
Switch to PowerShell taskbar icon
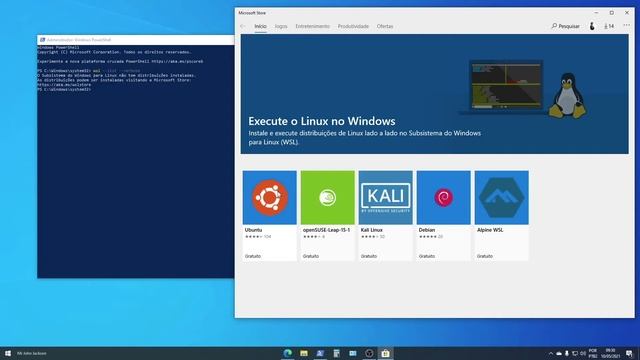[320, 353]
